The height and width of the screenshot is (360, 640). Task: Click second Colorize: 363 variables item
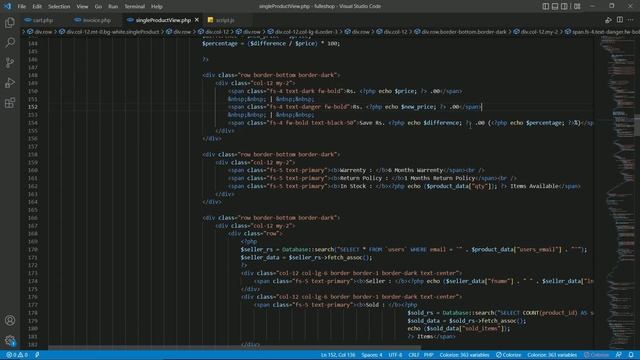pyautogui.click(x=552, y=355)
